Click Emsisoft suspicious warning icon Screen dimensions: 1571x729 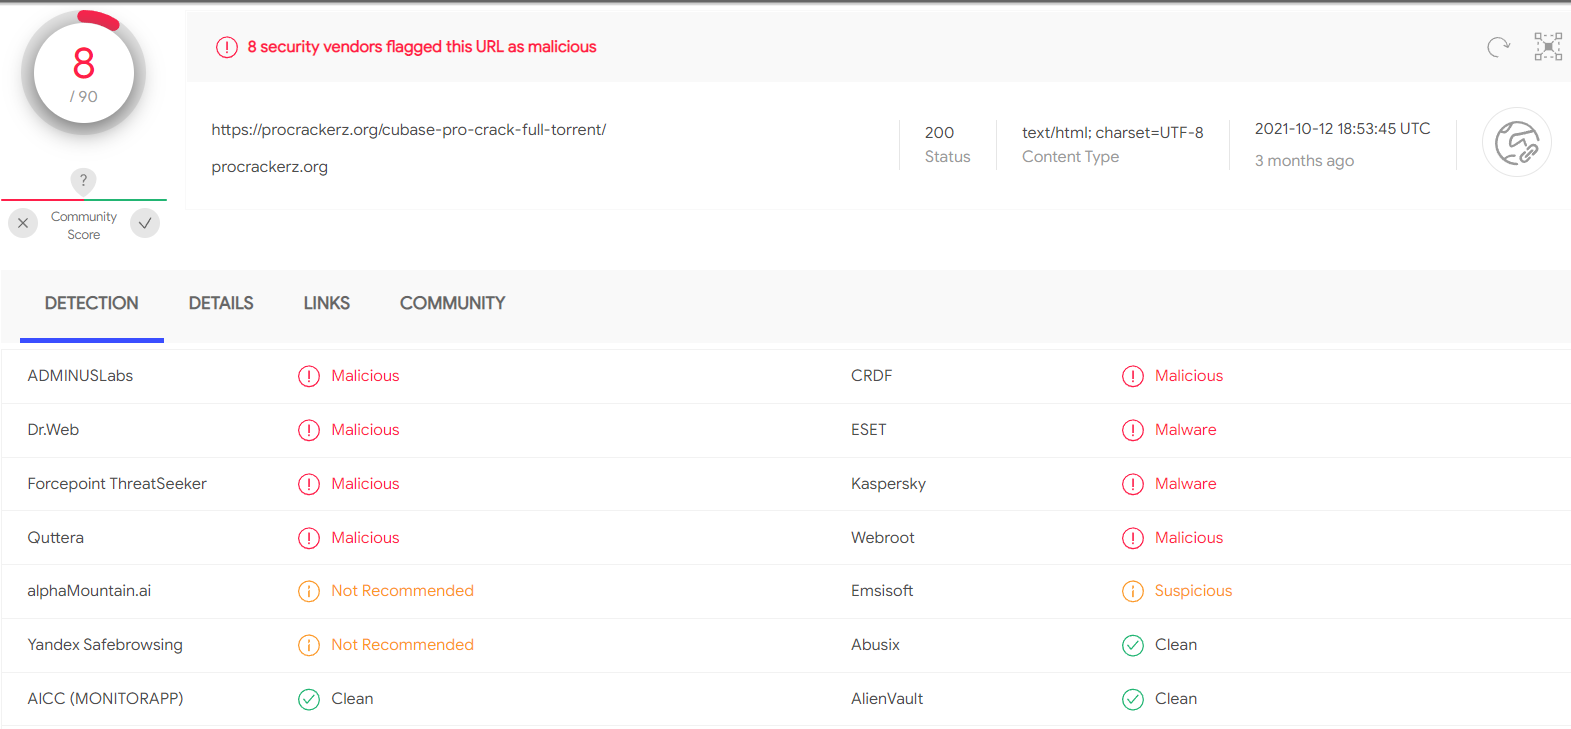[x=1132, y=591]
